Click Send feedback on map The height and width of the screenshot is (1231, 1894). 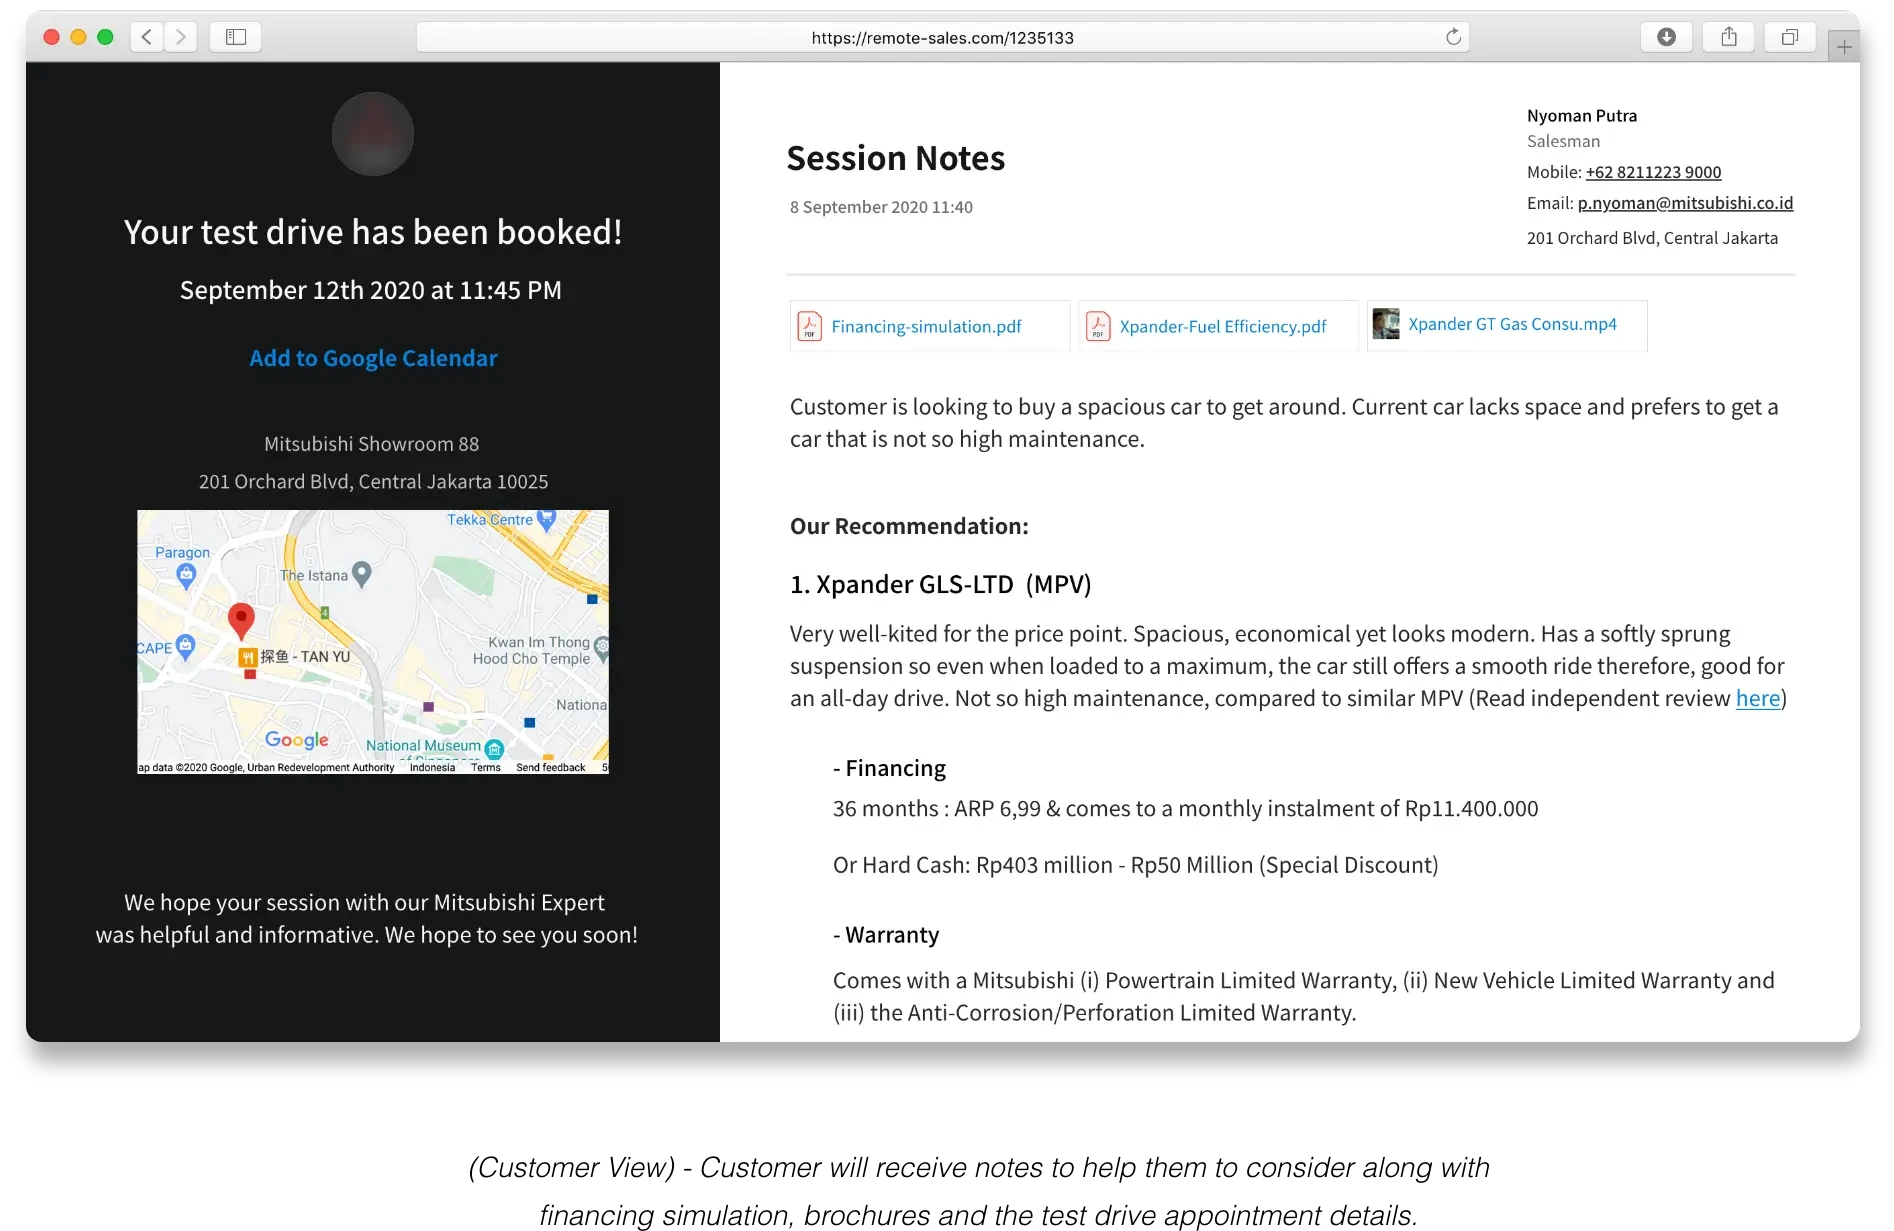(551, 768)
